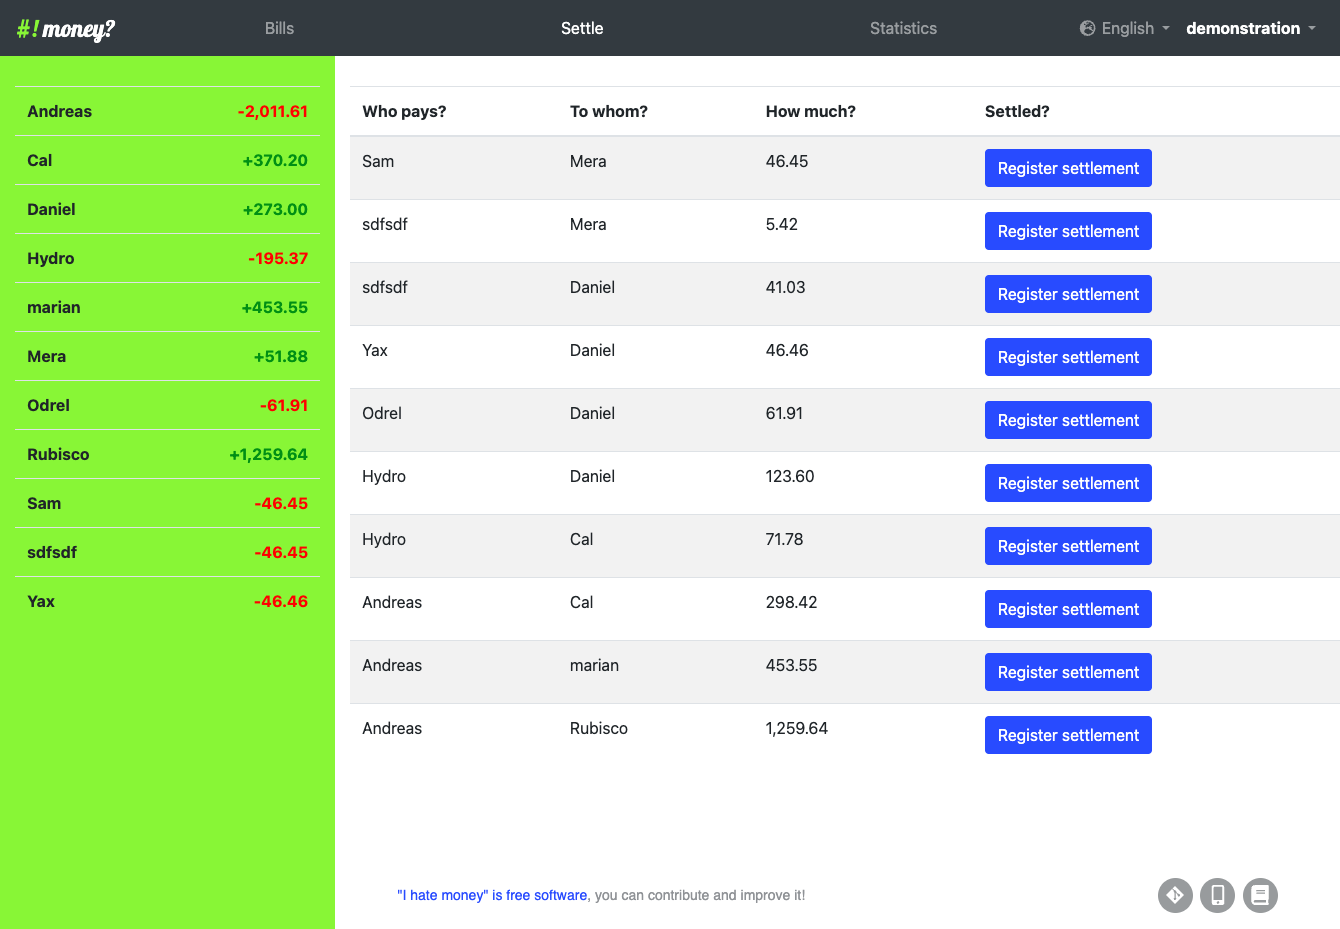Select Sam in the balance sidebar

[x=44, y=503]
